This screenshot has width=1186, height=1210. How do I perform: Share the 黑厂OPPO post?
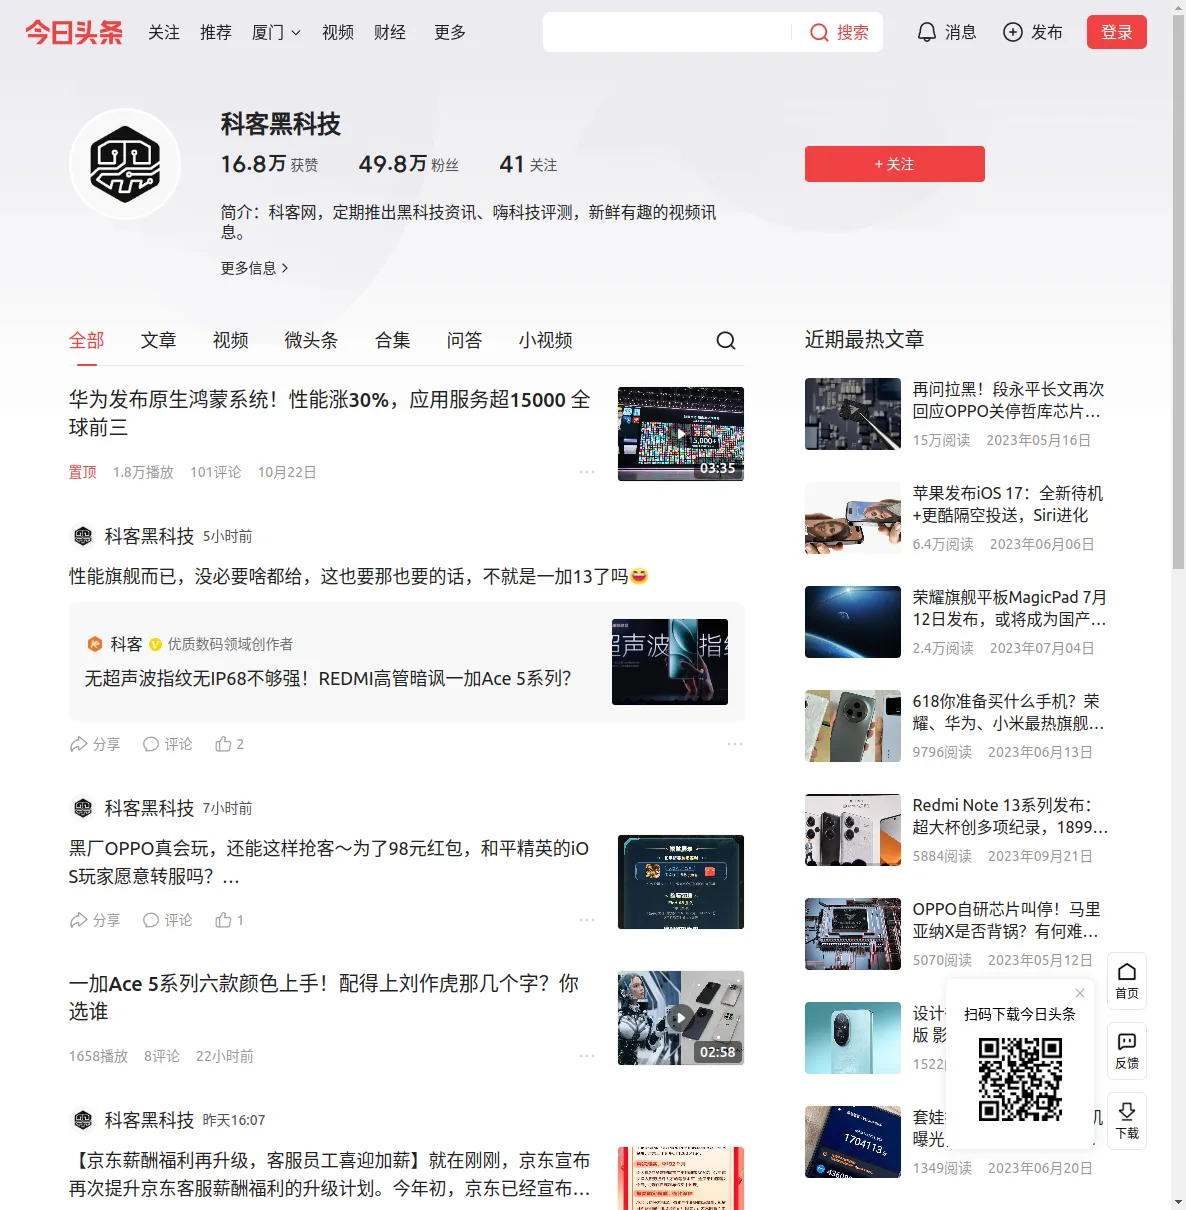pyautogui.click(x=95, y=920)
